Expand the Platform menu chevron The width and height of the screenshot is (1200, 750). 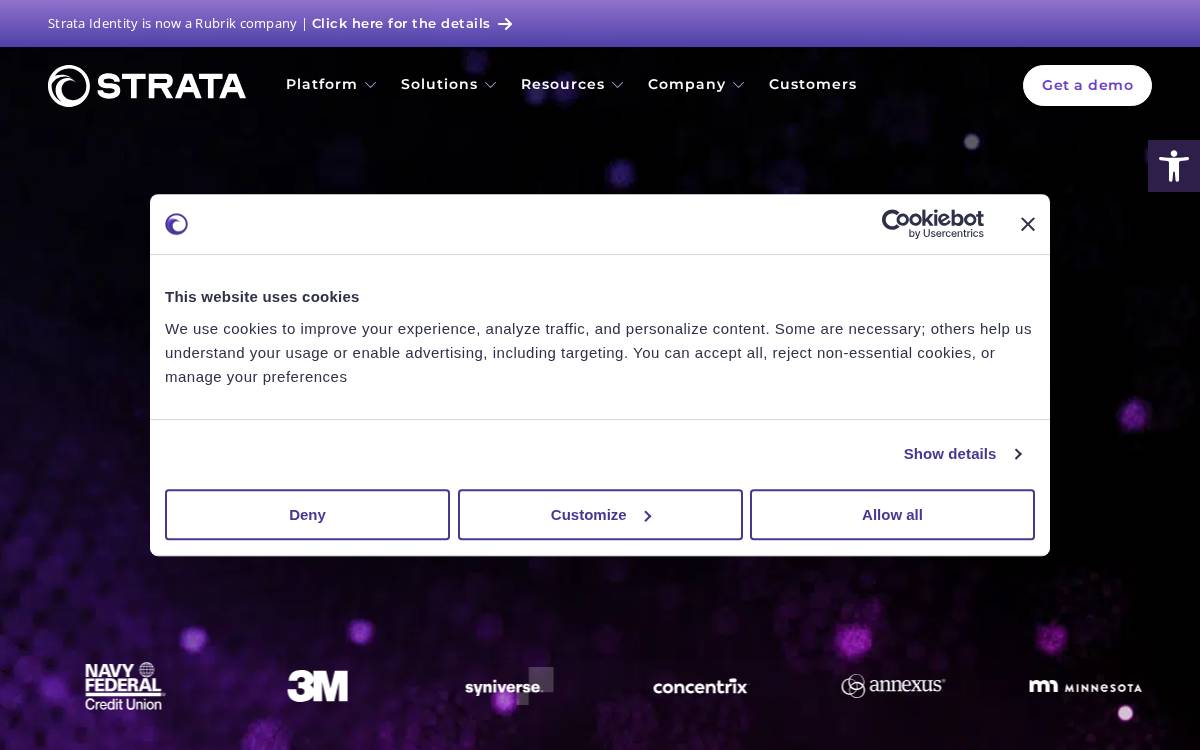371,85
